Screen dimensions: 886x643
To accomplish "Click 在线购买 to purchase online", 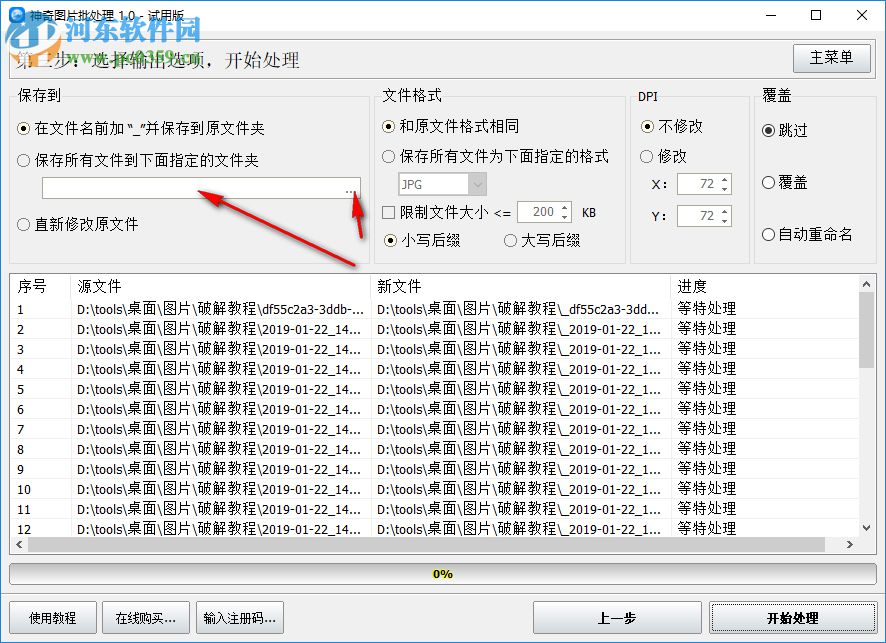I will (x=146, y=617).
